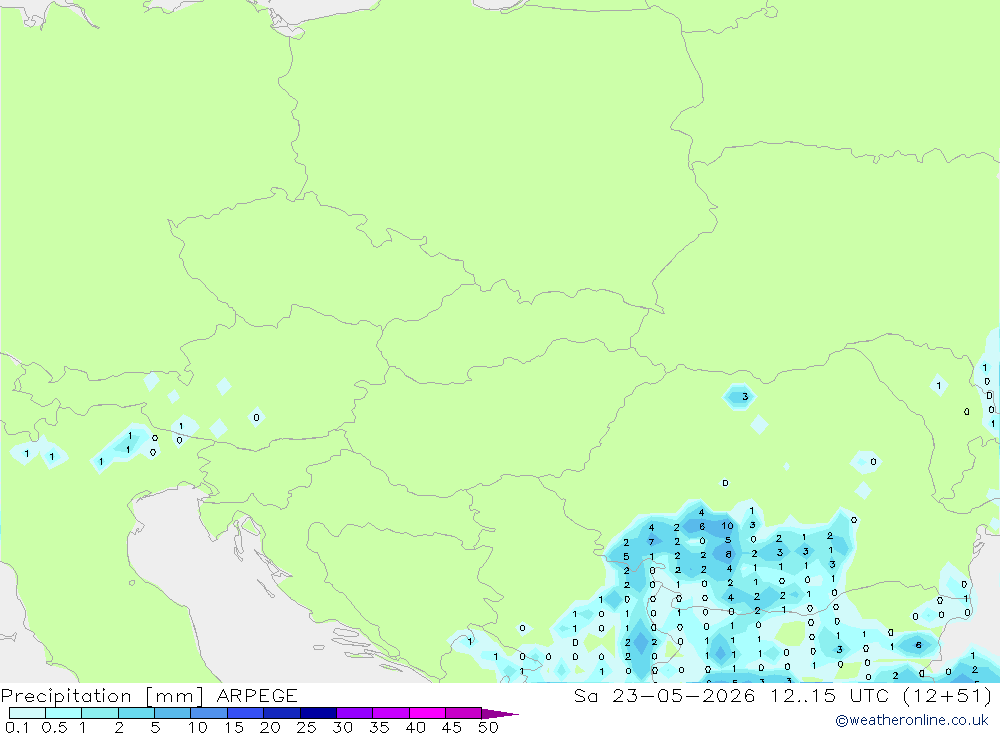Click the 'Precipitation [mm]' title text
The width and height of the screenshot is (1000, 733).
[103, 696]
